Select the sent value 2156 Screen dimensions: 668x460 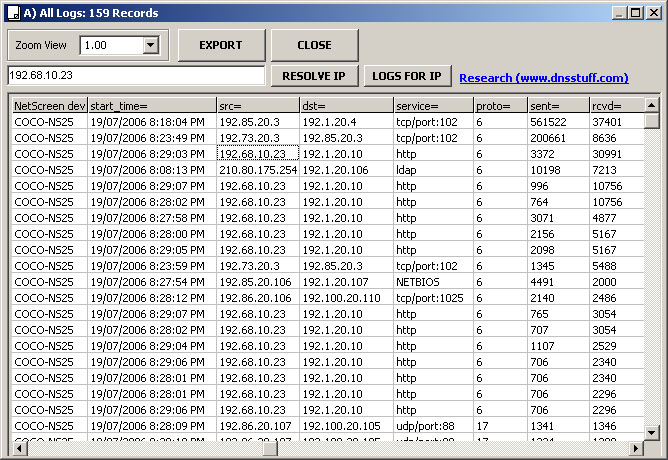[x=559, y=234]
